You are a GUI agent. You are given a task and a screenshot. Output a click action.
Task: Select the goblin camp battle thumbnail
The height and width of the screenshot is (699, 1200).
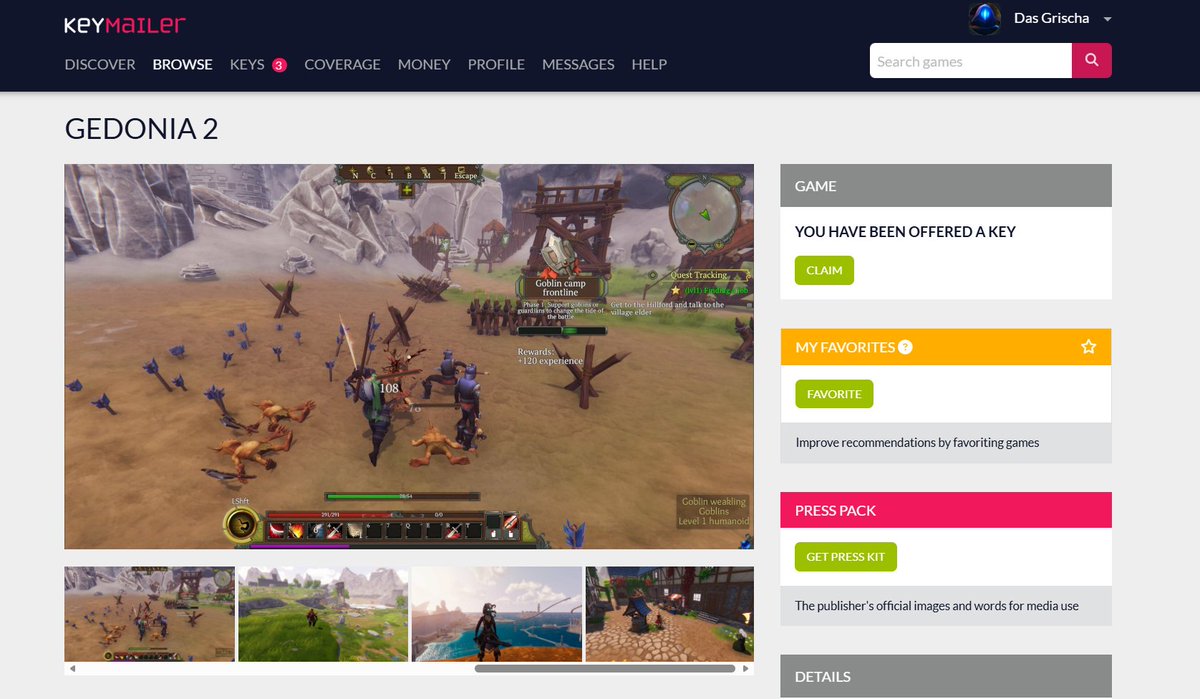(x=150, y=614)
